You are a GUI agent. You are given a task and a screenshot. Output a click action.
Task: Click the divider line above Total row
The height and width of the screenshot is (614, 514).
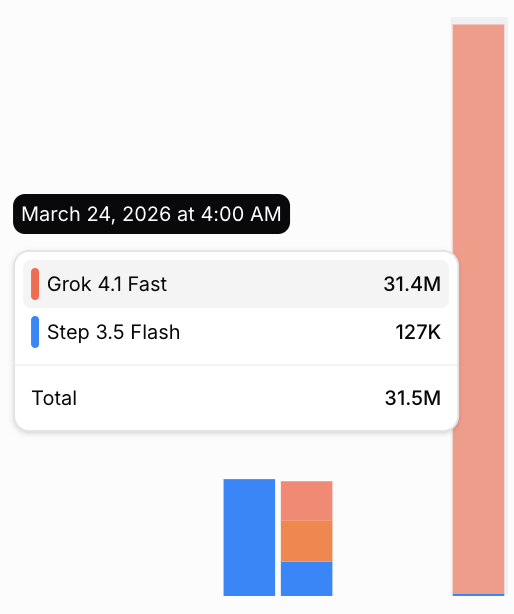click(236, 365)
